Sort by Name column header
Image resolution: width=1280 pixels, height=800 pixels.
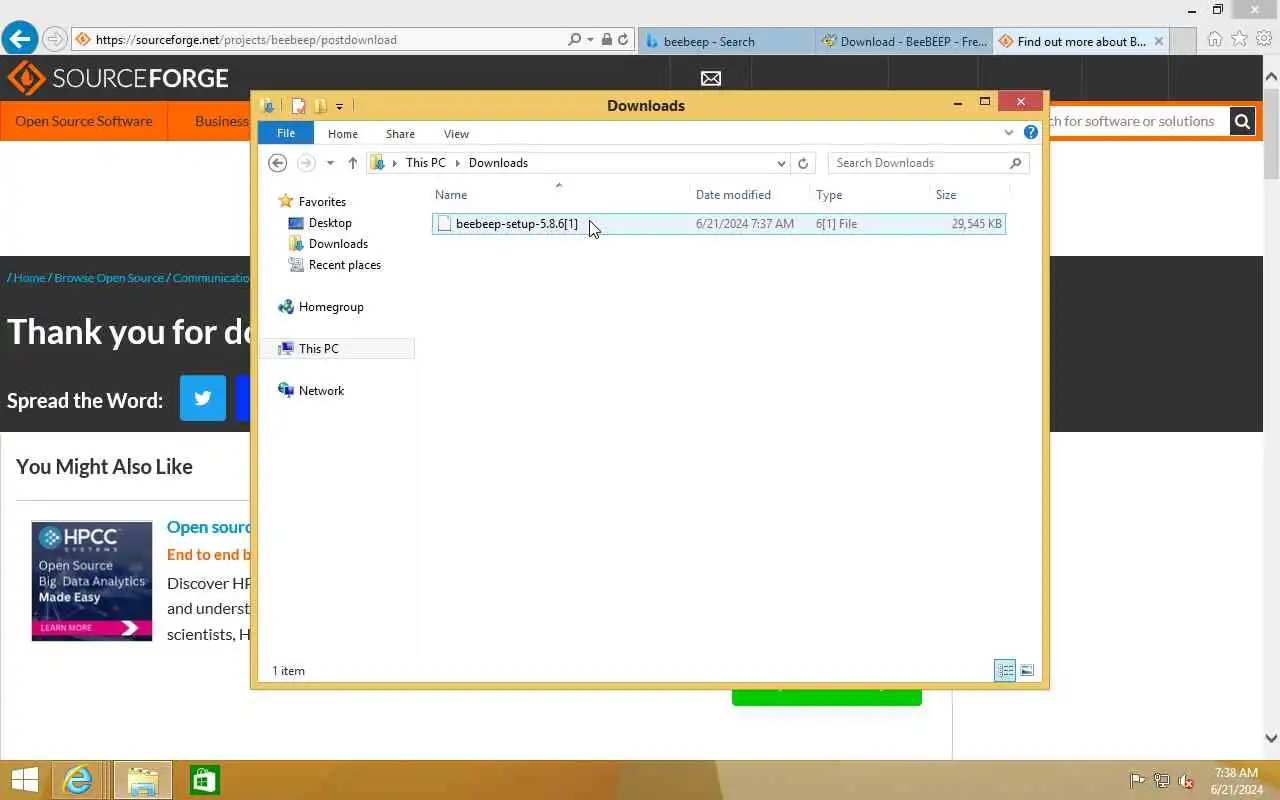(451, 195)
